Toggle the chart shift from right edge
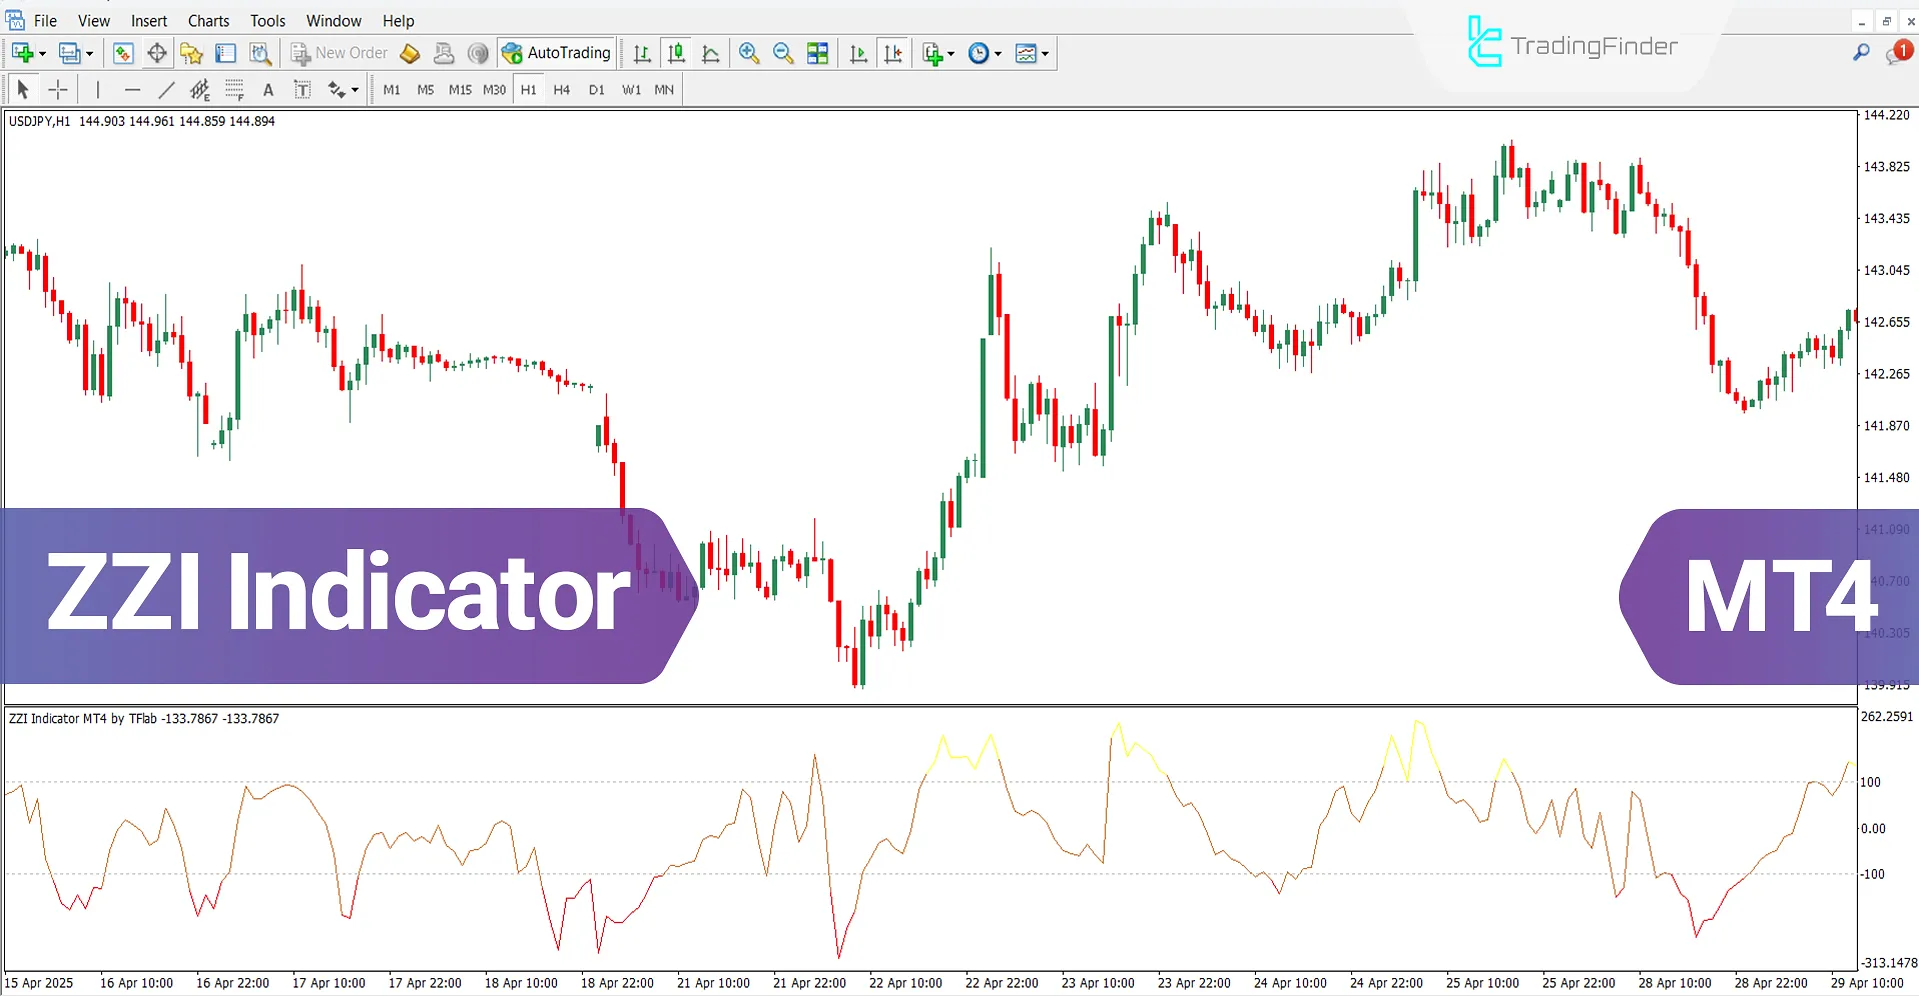1919x996 pixels. [x=894, y=53]
